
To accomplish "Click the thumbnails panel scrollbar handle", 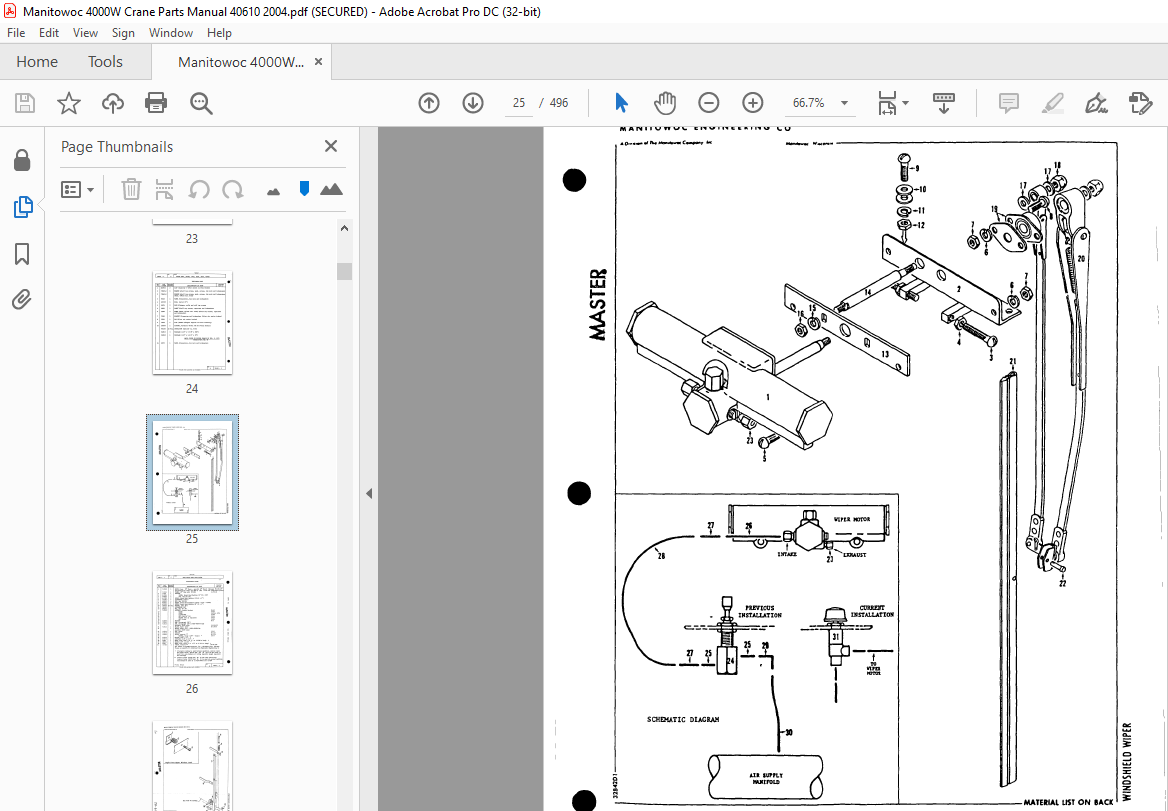I will 344,271.
